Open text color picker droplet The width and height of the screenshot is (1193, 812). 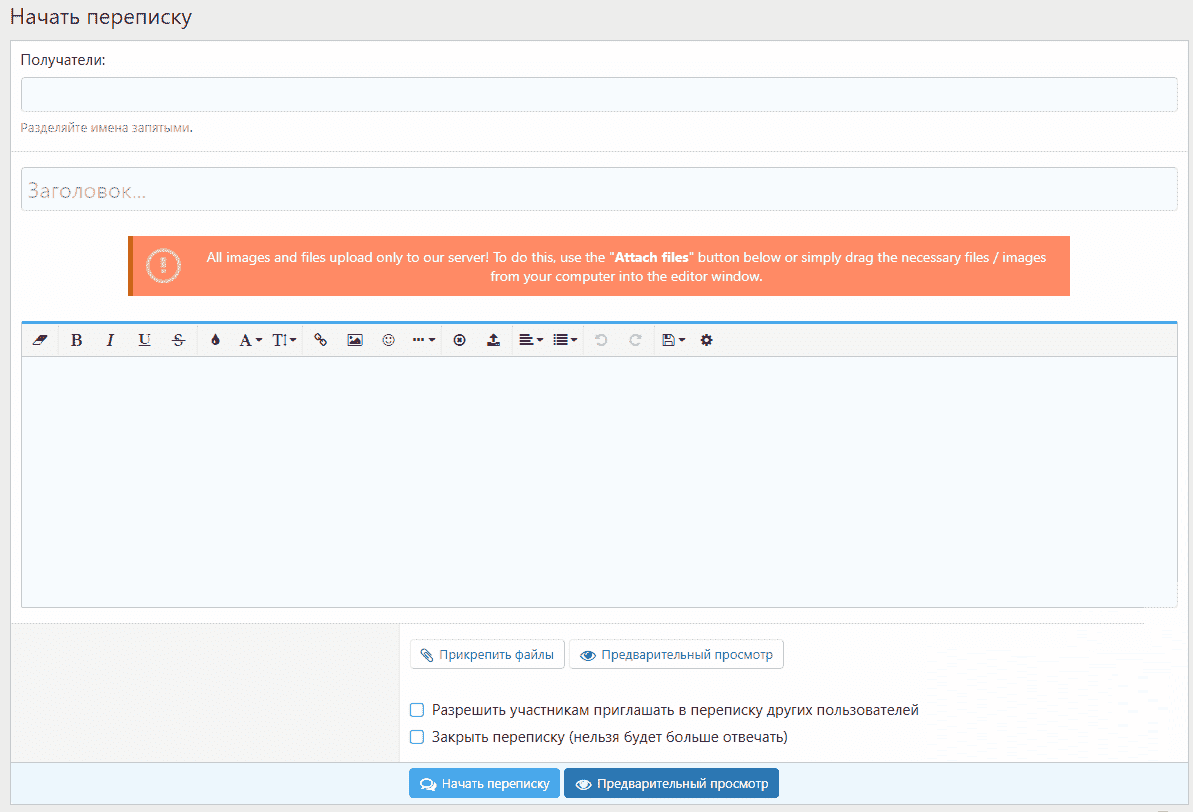point(215,340)
